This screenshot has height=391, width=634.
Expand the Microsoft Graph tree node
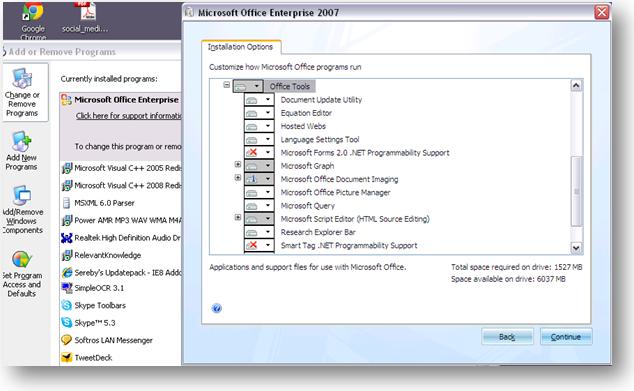(238, 164)
